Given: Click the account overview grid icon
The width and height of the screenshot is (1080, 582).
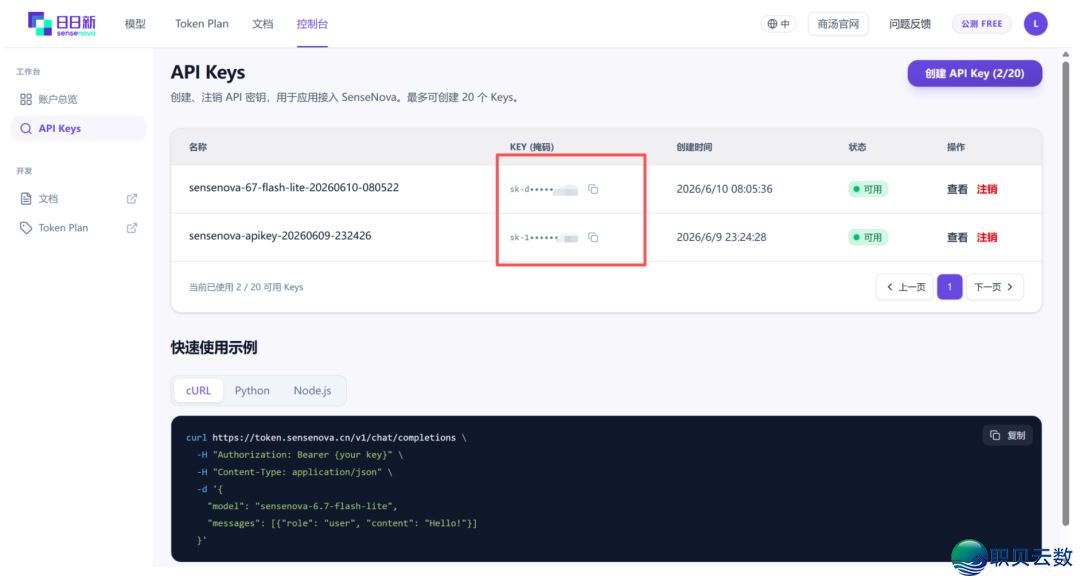Looking at the screenshot, I should [25, 99].
